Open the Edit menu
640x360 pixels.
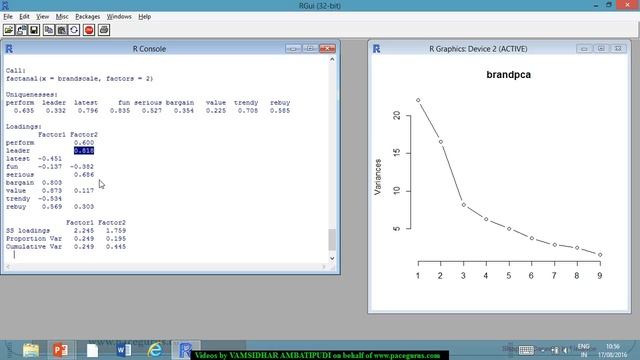click(x=24, y=17)
